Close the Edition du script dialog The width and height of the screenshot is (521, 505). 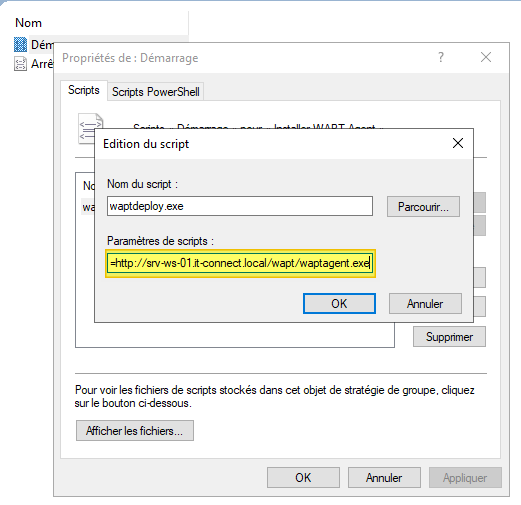(458, 143)
